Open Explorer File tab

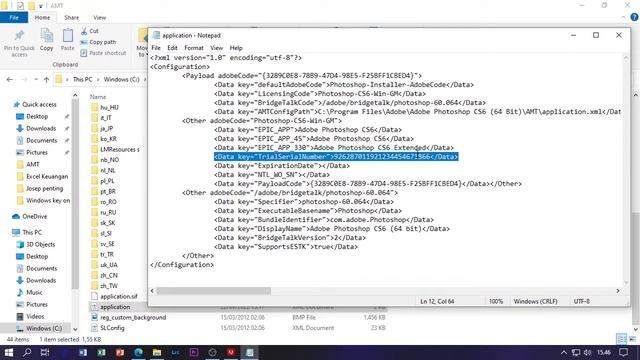point(14,18)
